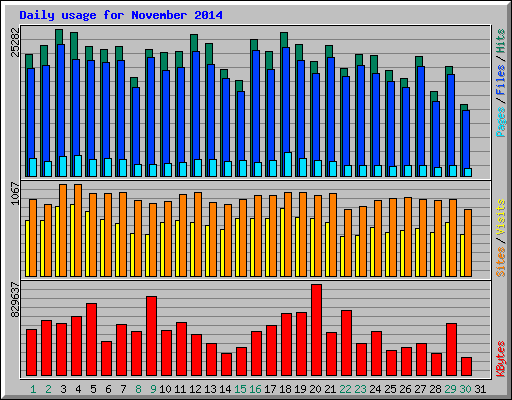The height and width of the screenshot is (400, 512).
Task: Click the blue Files bar for day 3
Action: tap(61, 100)
